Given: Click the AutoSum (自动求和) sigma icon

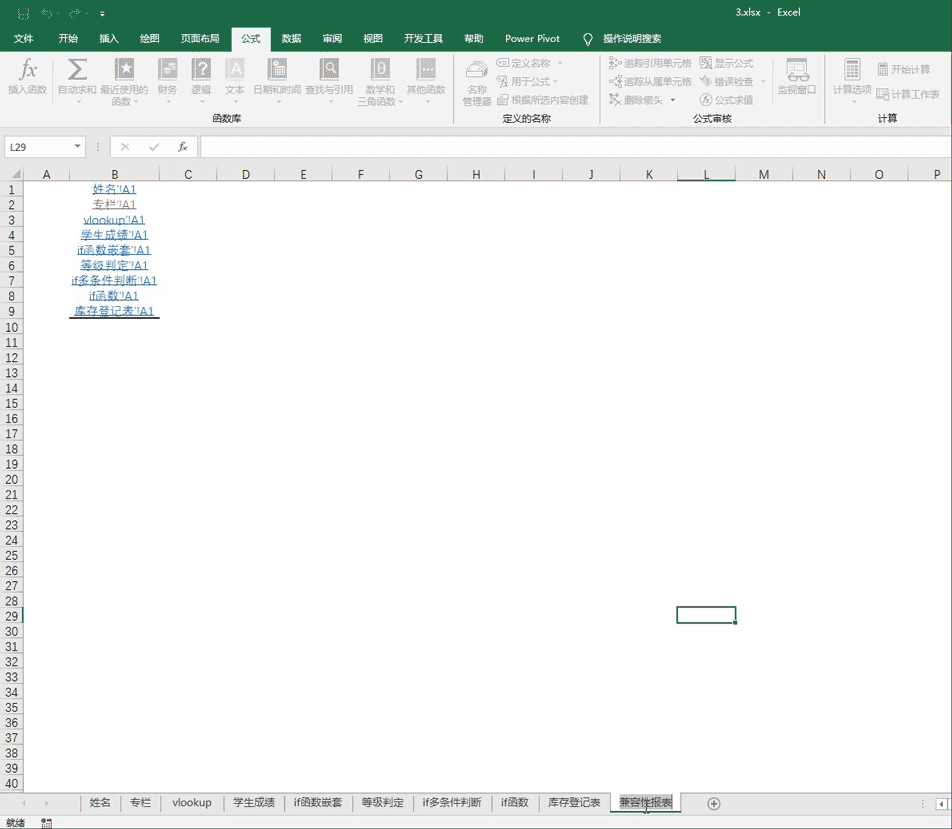Looking at the screenshot, I should (77, 69).
